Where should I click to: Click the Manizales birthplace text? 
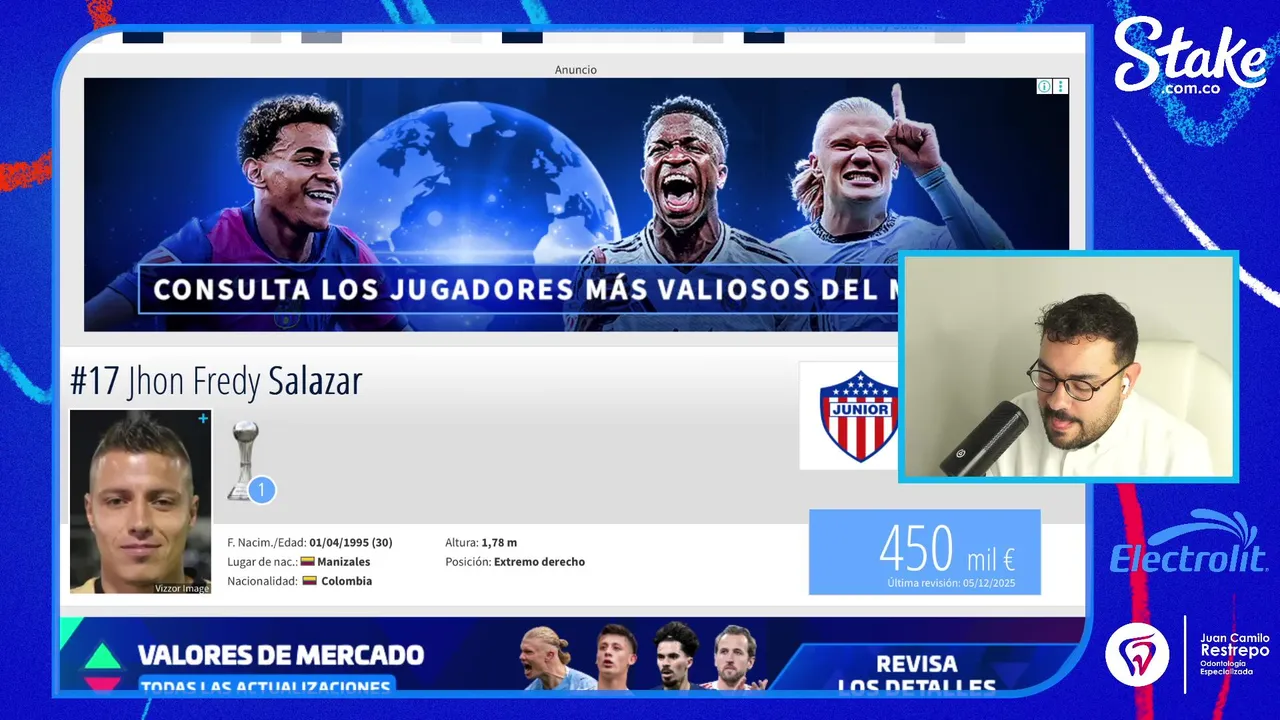[343, 562]
